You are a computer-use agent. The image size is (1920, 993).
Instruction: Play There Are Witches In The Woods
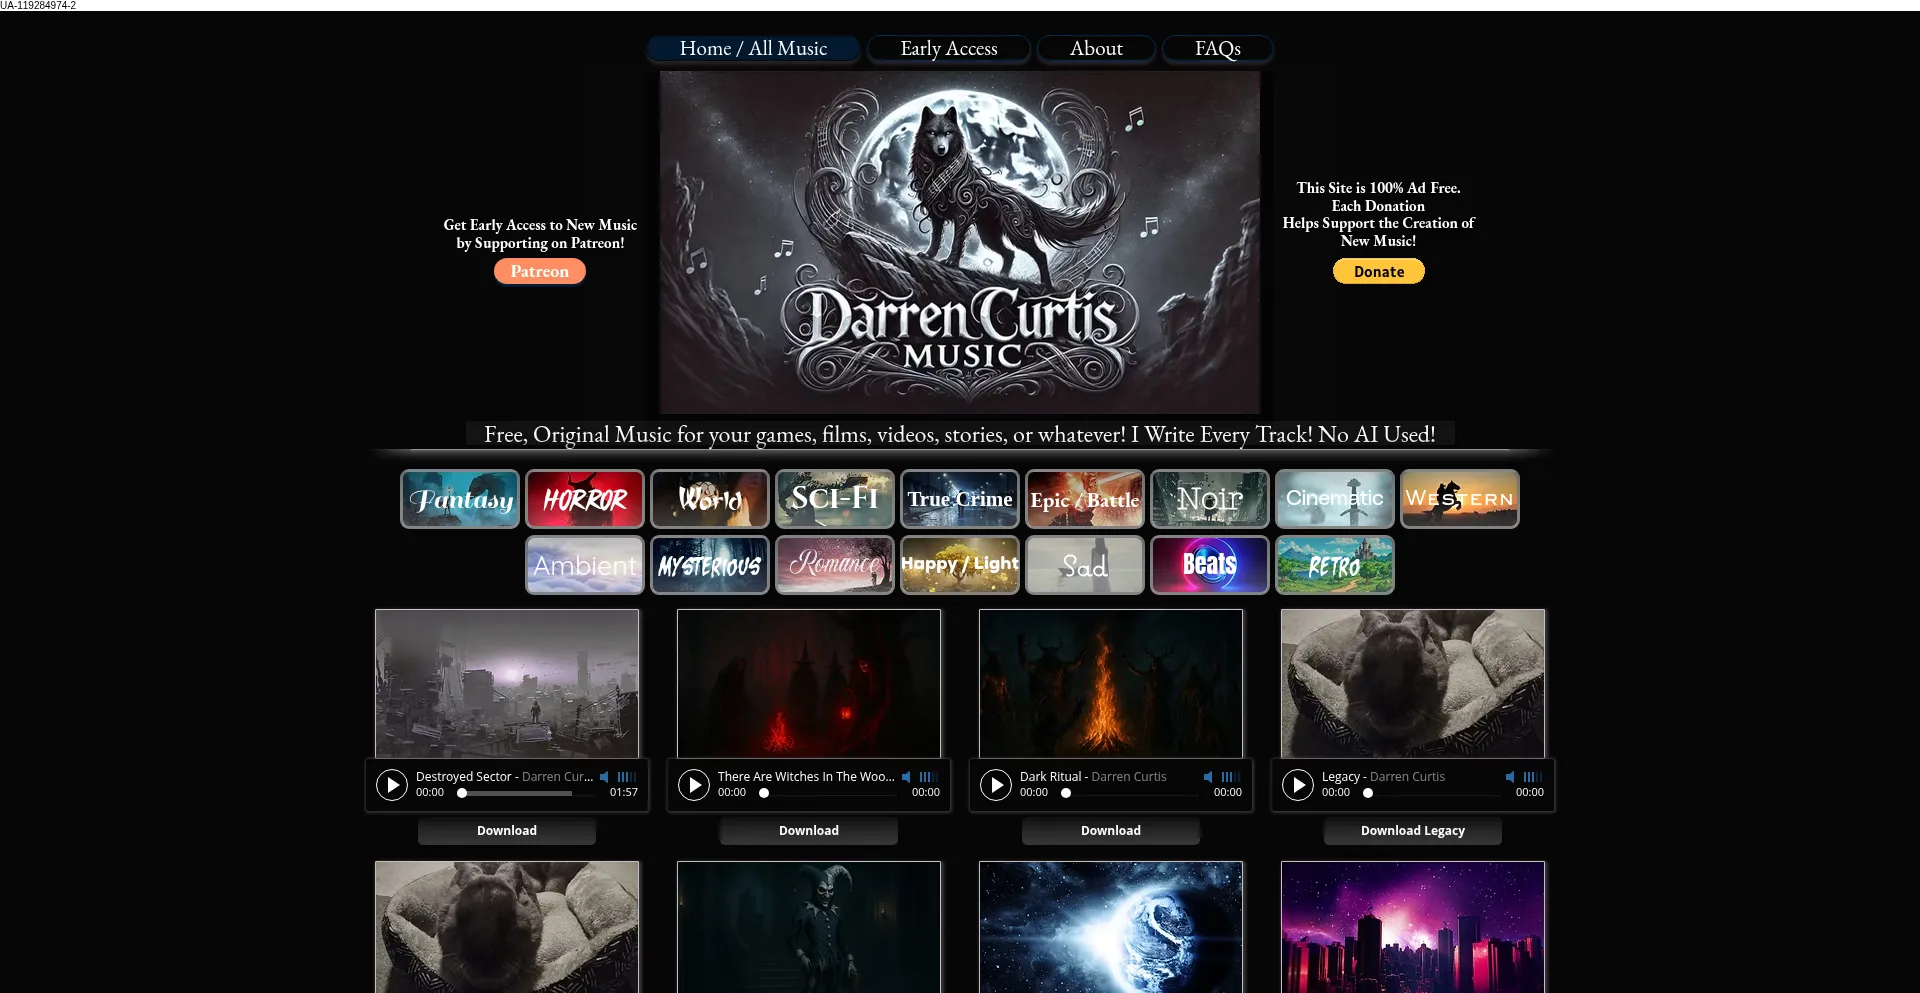[x=694, y=785]
